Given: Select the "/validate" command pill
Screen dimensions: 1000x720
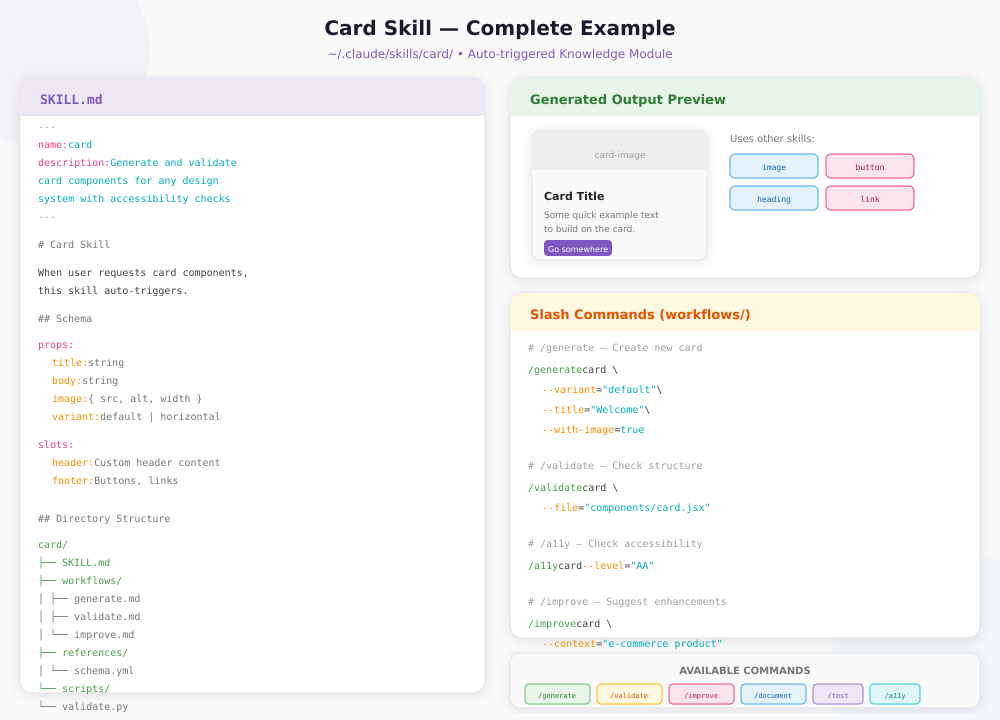Looking at the screenshot, I should pyautogui.click(x=629, y=693).
